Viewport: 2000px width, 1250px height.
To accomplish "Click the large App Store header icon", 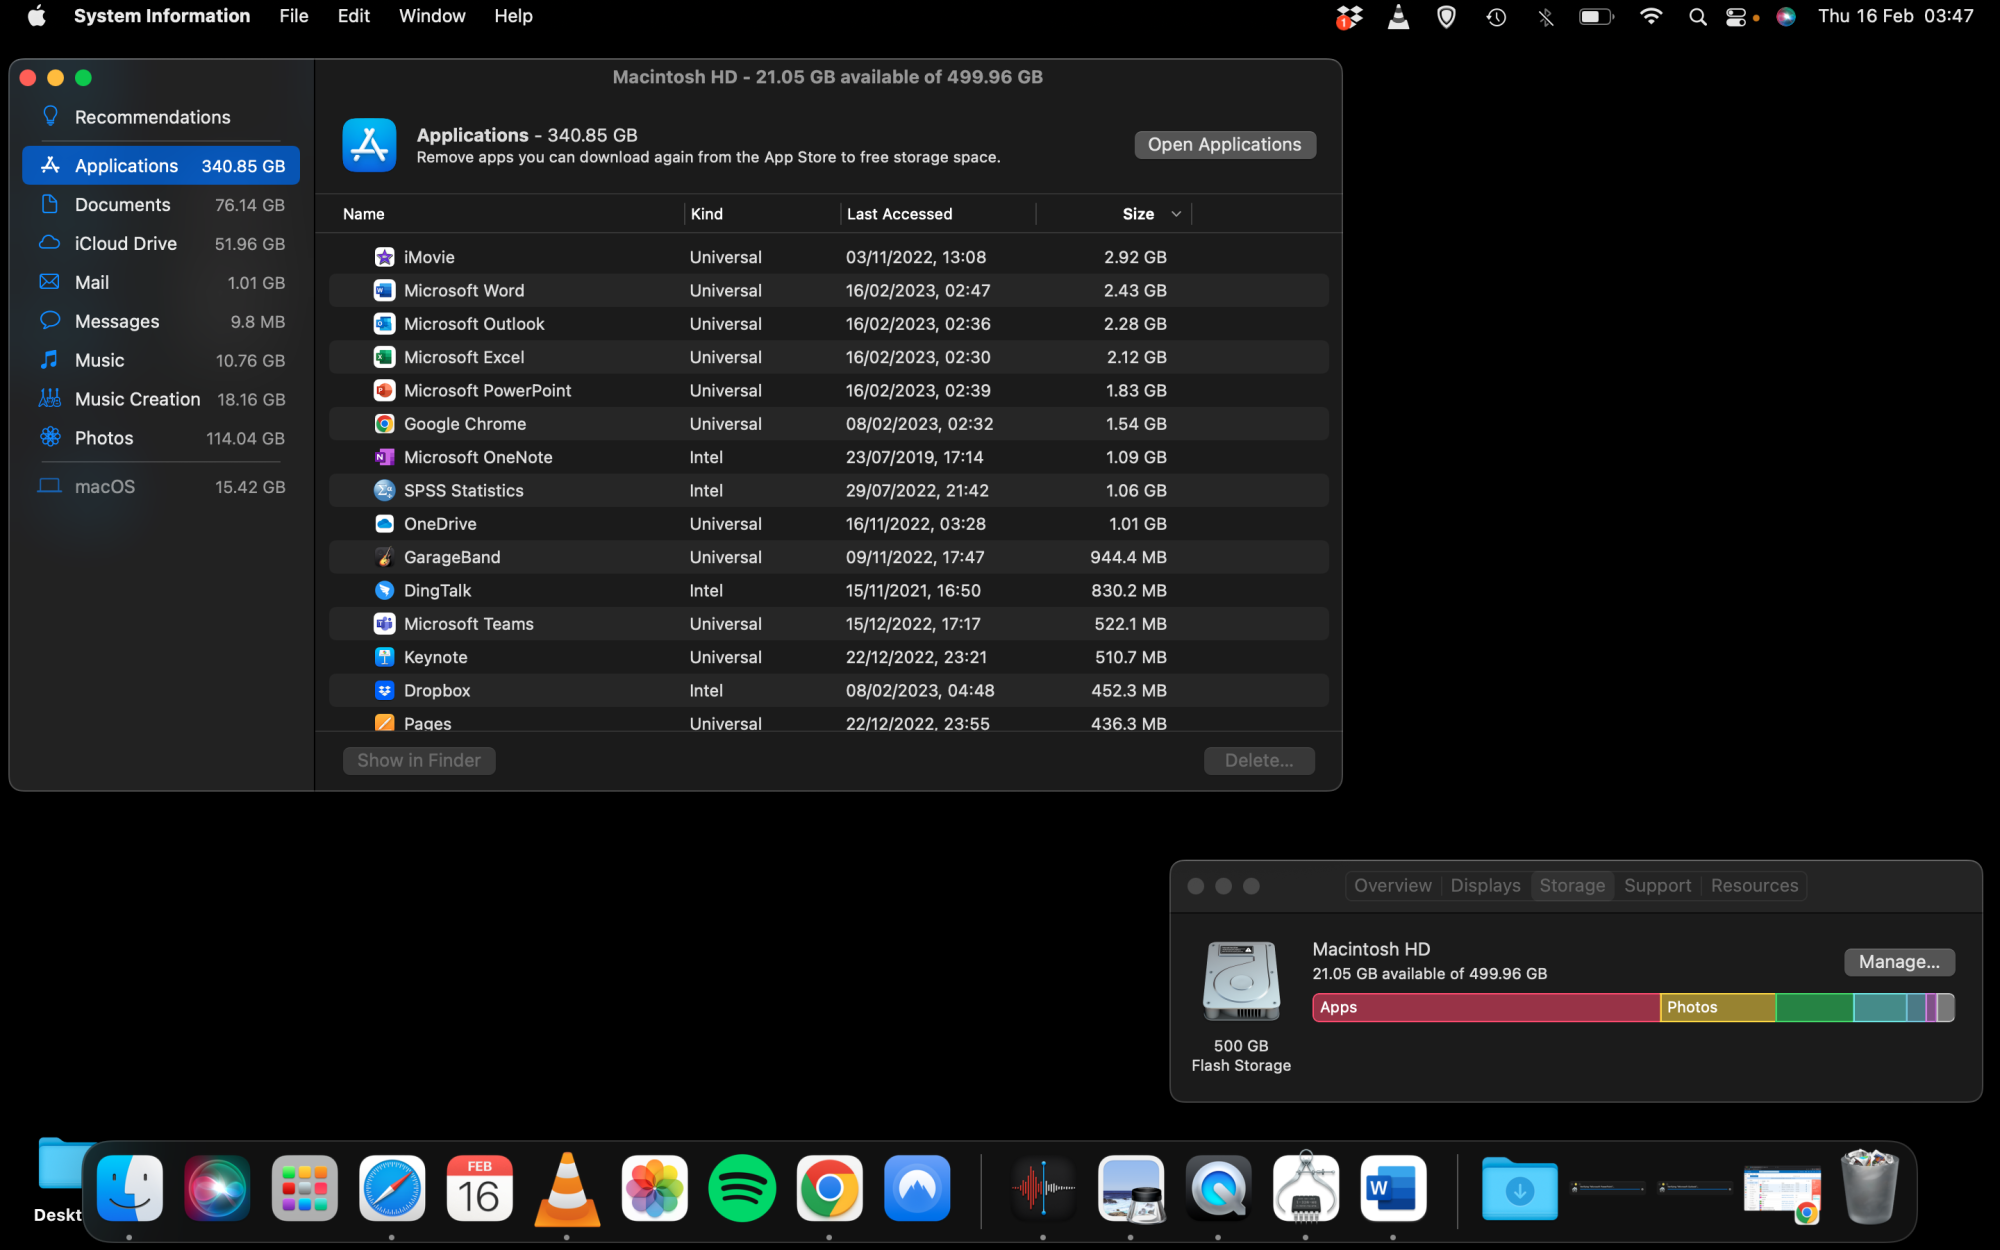I will [369, 145].
